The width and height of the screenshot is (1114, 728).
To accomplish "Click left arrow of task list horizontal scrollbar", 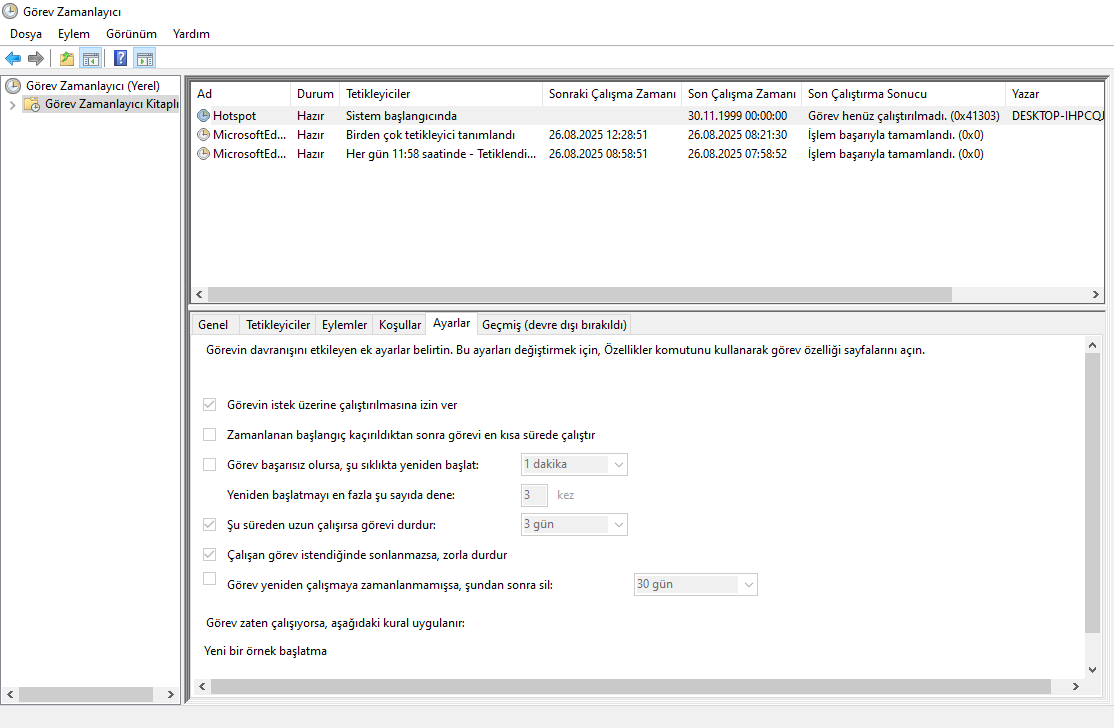I will tap(200, 294).
